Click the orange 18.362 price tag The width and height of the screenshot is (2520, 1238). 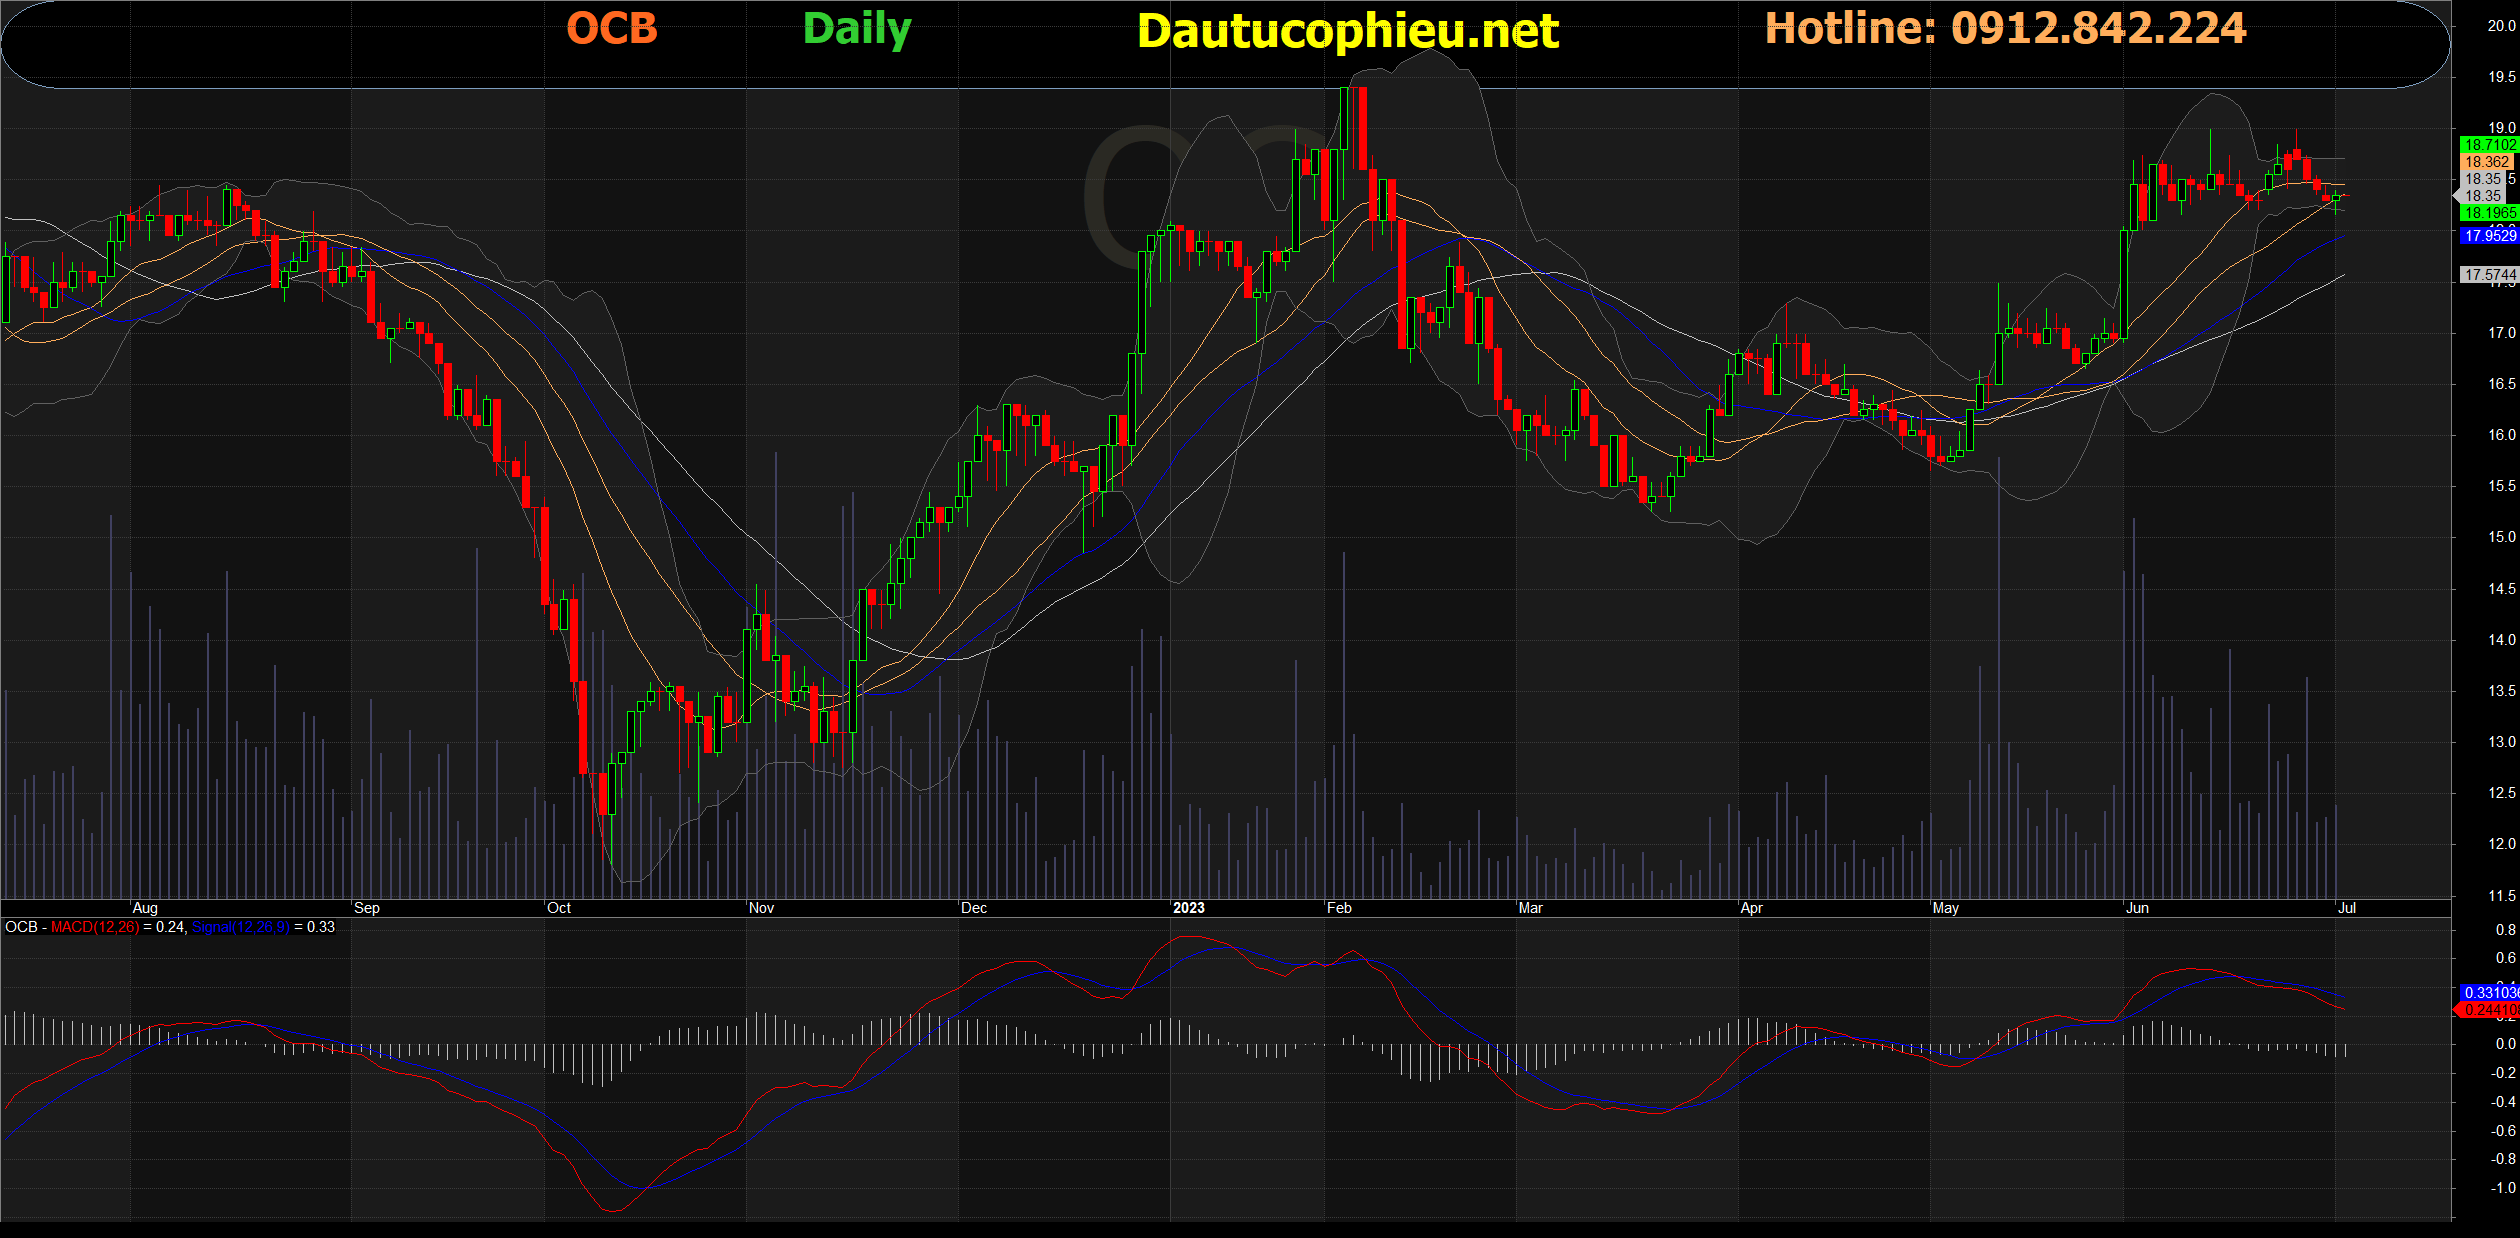2486,162
